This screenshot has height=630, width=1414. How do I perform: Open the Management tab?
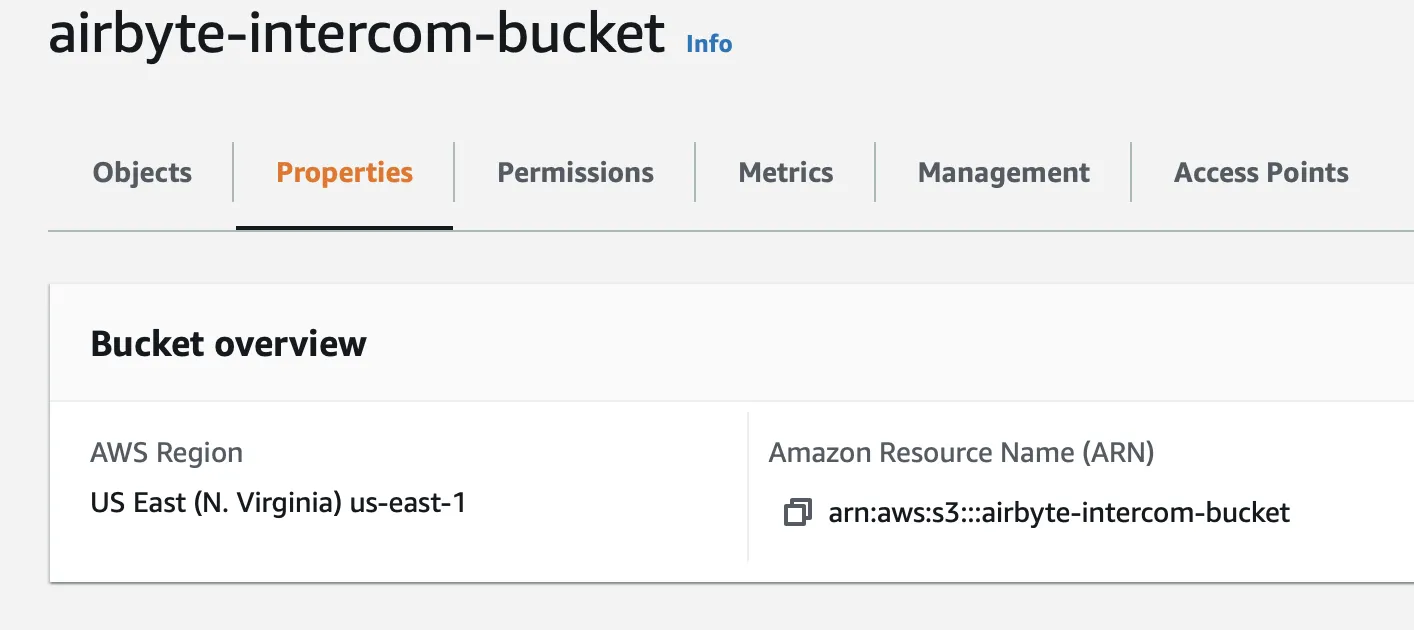(1003, 172)
